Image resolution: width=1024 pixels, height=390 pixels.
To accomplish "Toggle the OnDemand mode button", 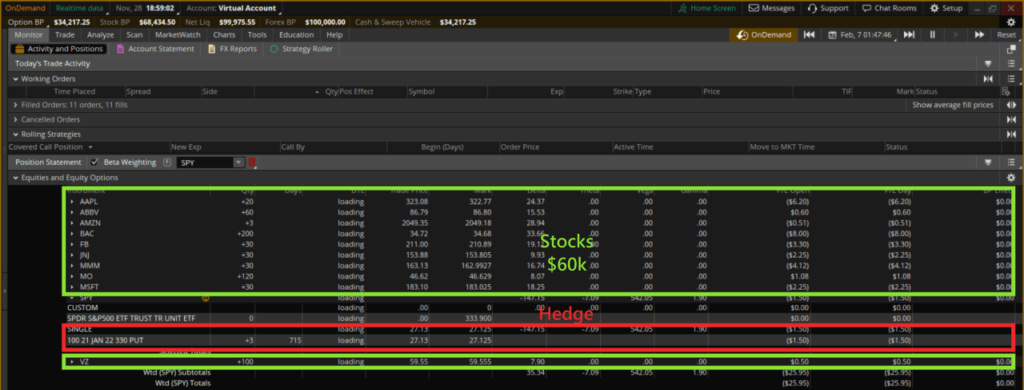I will (763, 35).
